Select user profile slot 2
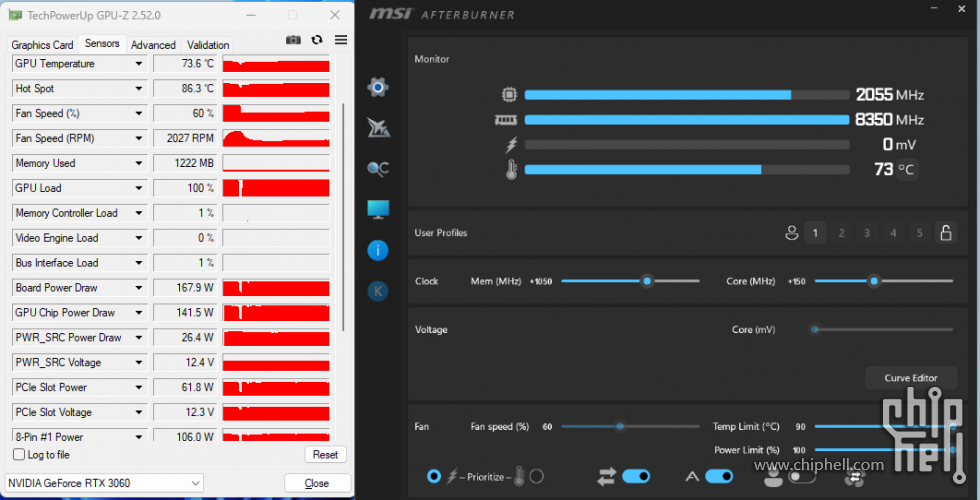980x500 pixels. coord(841,233)
